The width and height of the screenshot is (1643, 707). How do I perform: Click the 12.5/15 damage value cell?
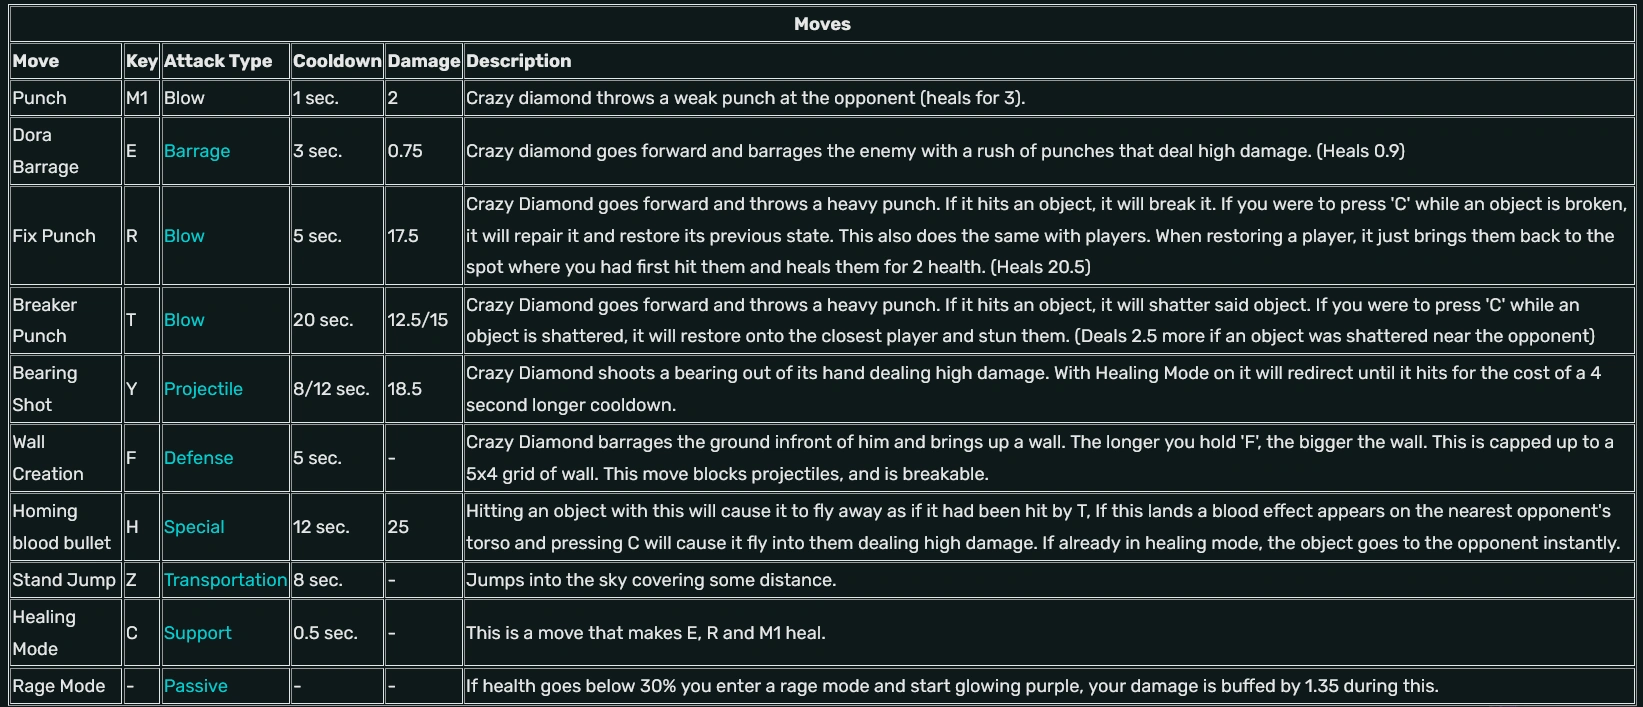pos(417,320)
